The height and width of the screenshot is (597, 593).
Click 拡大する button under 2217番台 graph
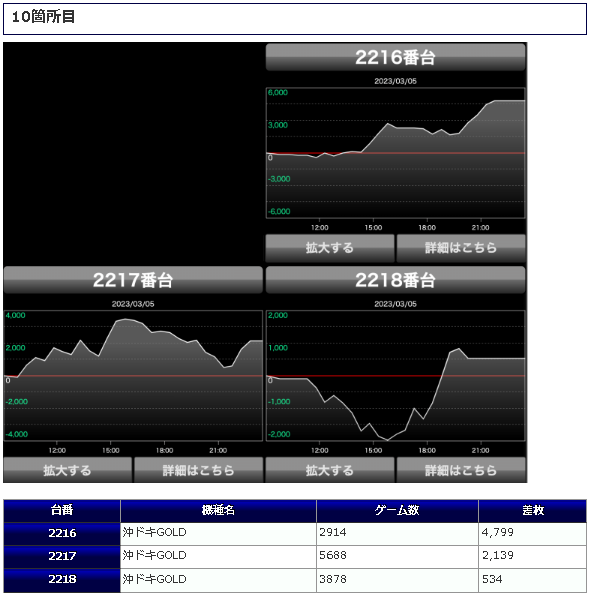67,470
